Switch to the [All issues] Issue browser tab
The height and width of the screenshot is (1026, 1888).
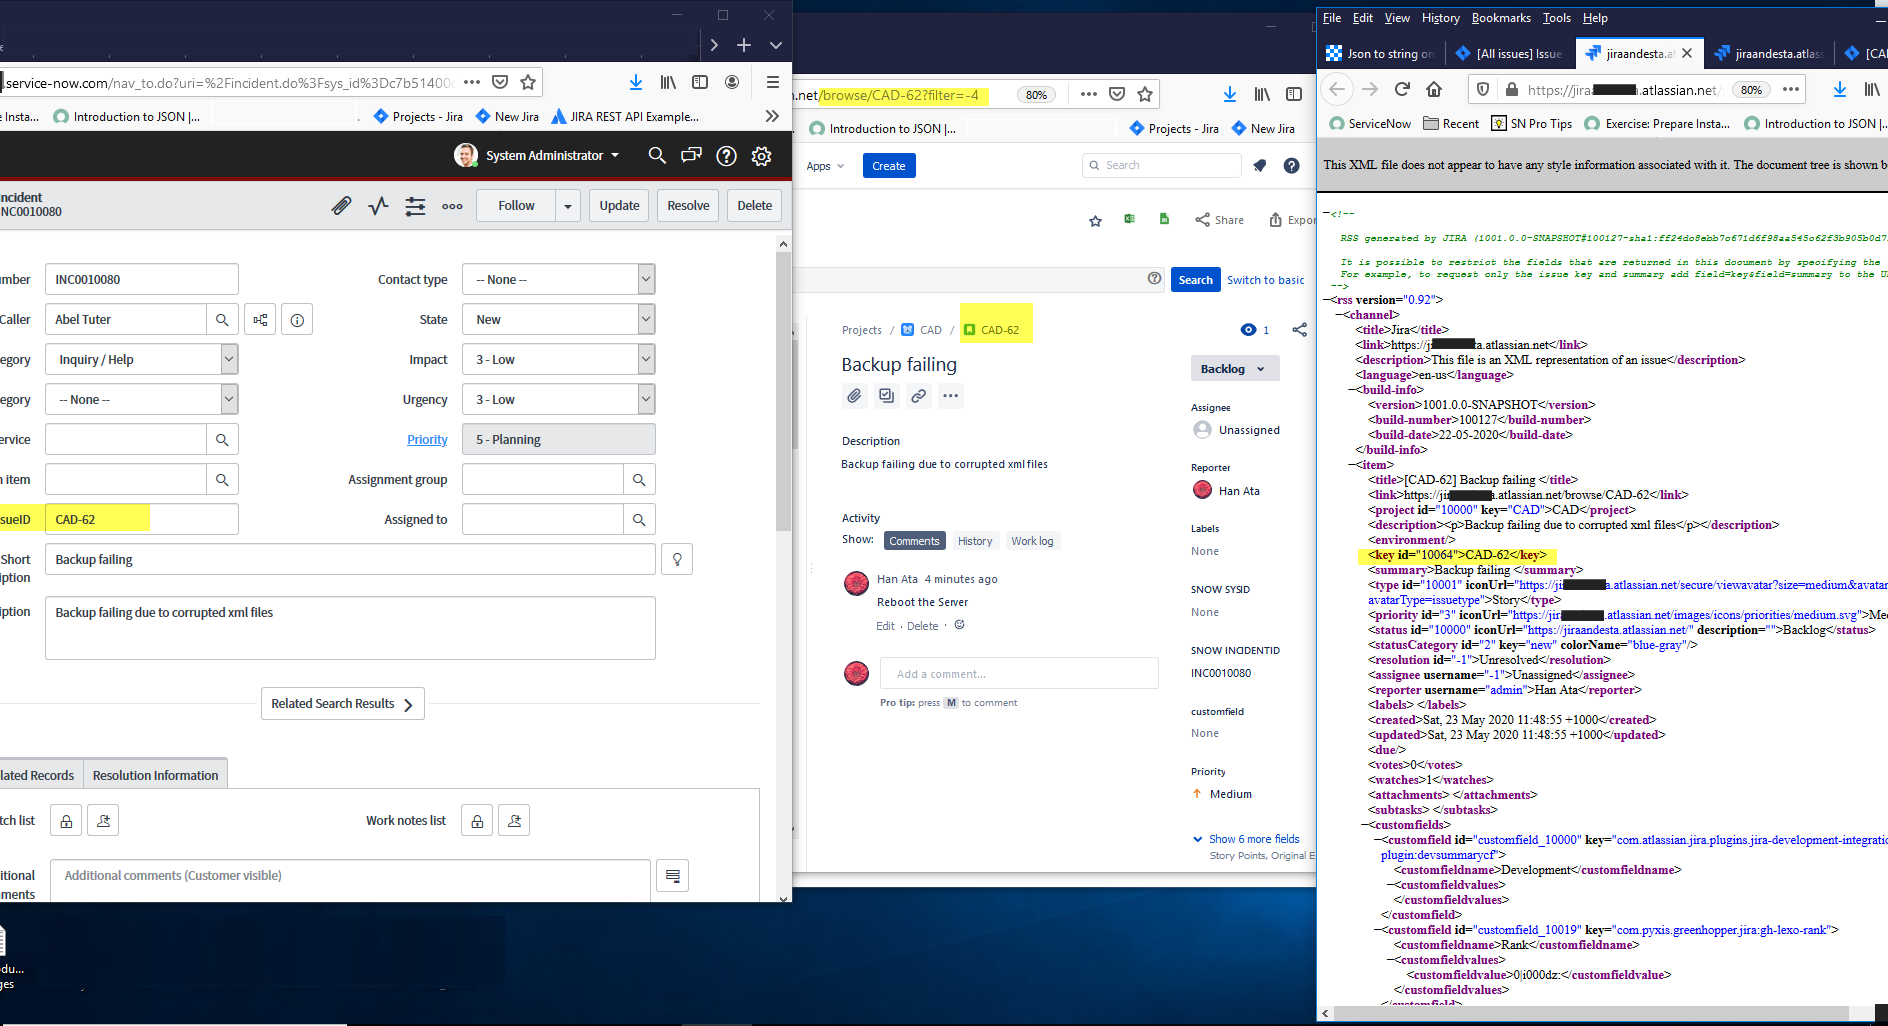click(x=1510, y=54)
